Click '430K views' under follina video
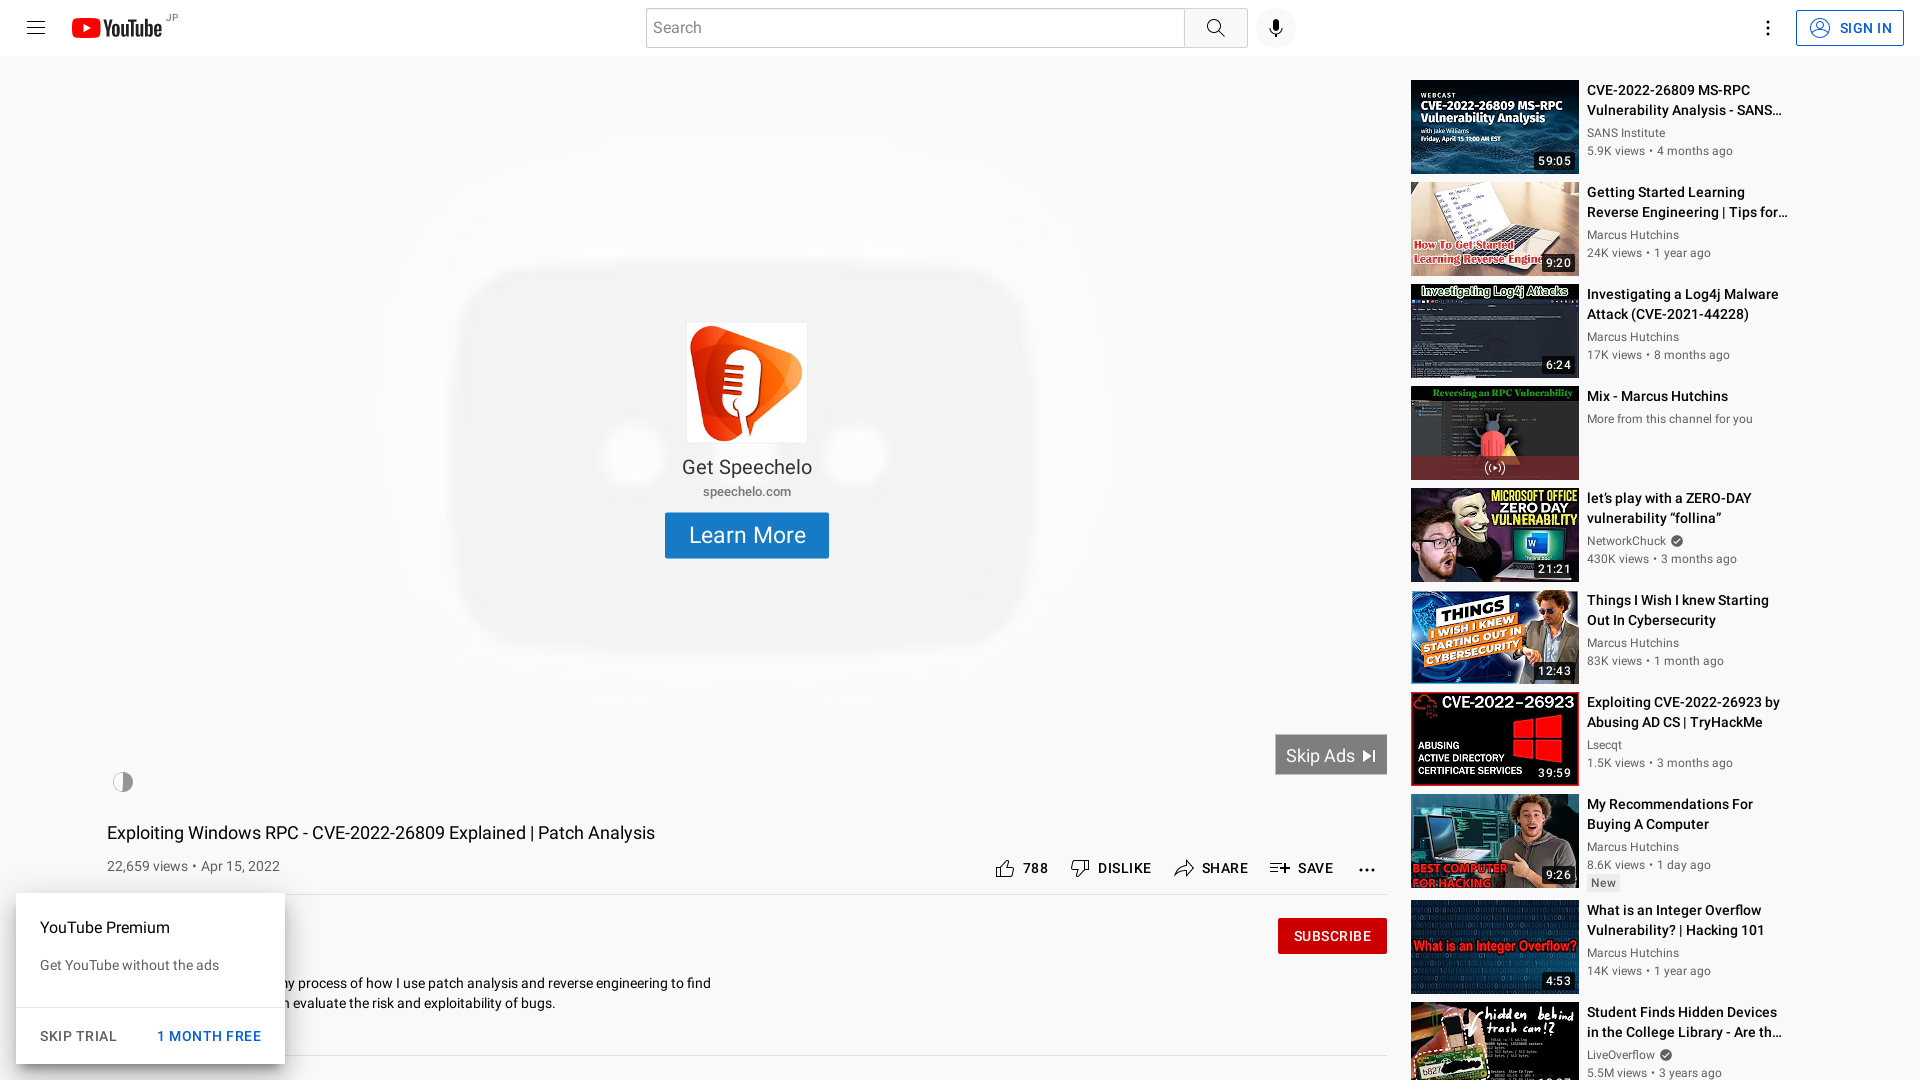 pos(1617,559)
